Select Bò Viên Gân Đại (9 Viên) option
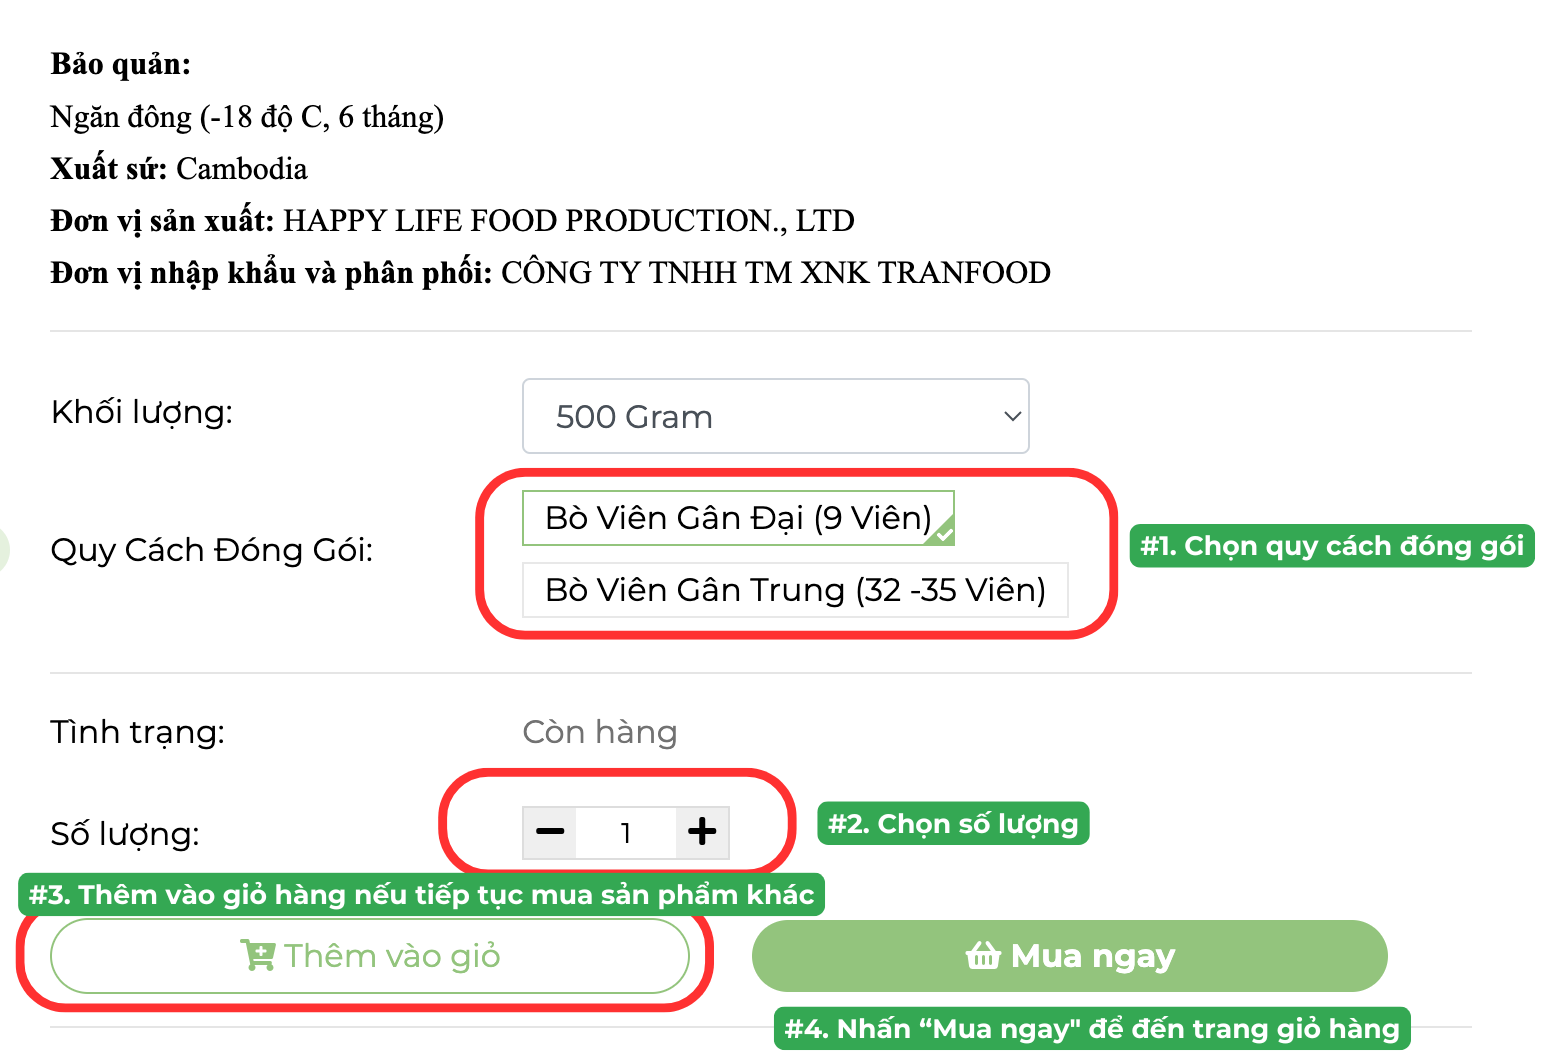Image resolution: width=1546 pixels, height=1060 pixels. (737, 518)
